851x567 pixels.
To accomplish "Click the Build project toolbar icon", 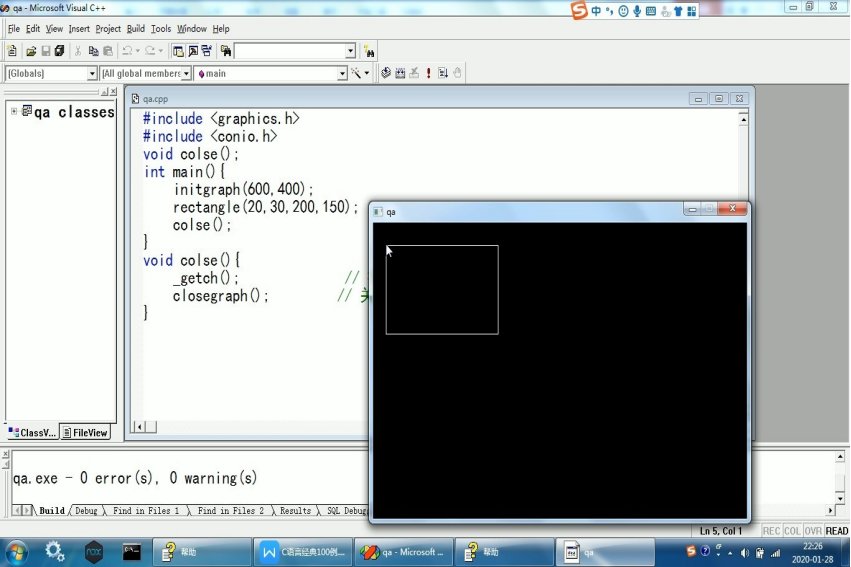I will point(400,73).
